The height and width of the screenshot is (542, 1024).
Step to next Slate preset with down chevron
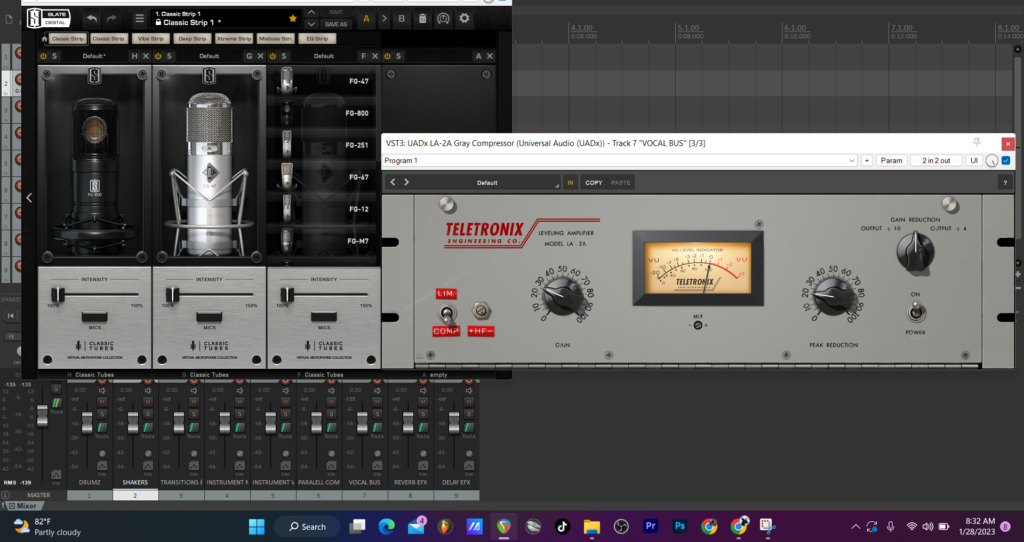(312, 24)
